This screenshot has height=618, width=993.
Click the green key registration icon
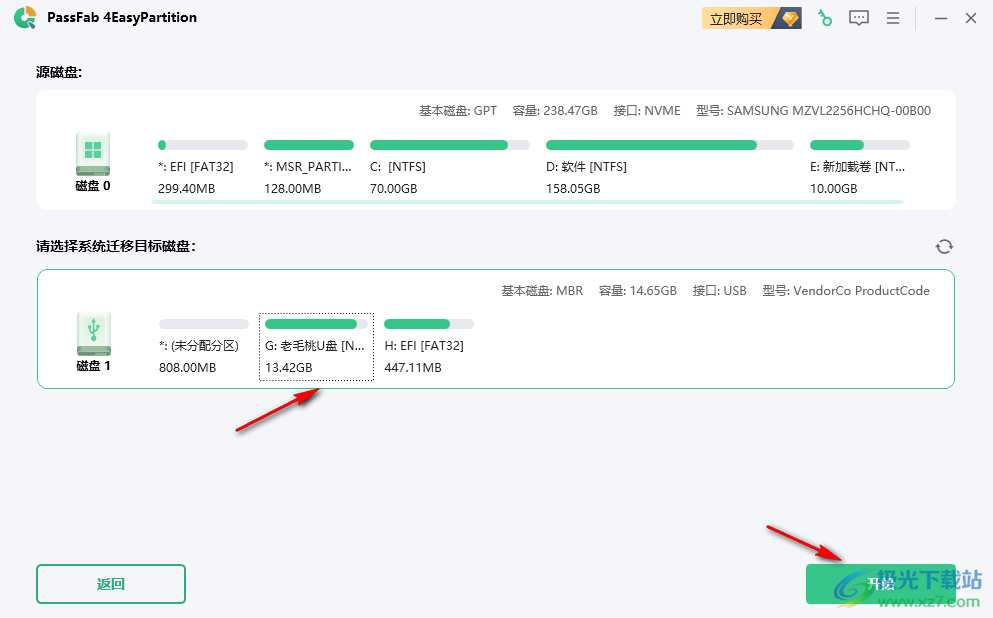[x=825, y=18]
